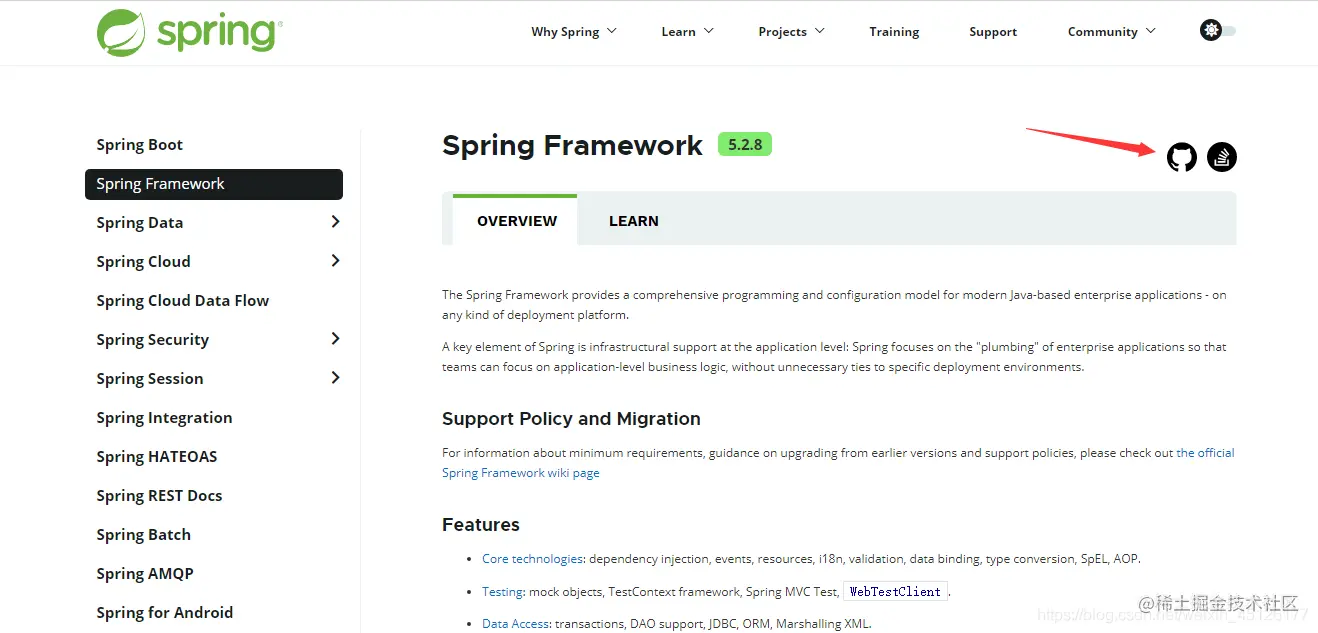Expand the Learn dropdown in header
The height and width of the screenshot is (633, 1318).
tap(688, 32)
